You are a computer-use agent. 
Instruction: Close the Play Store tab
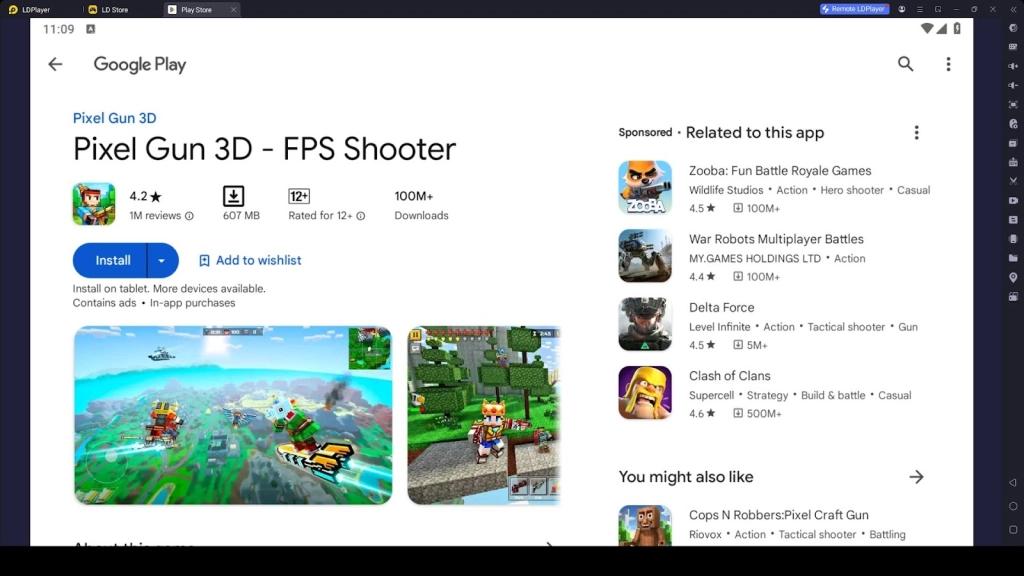[x=233, y=10]
